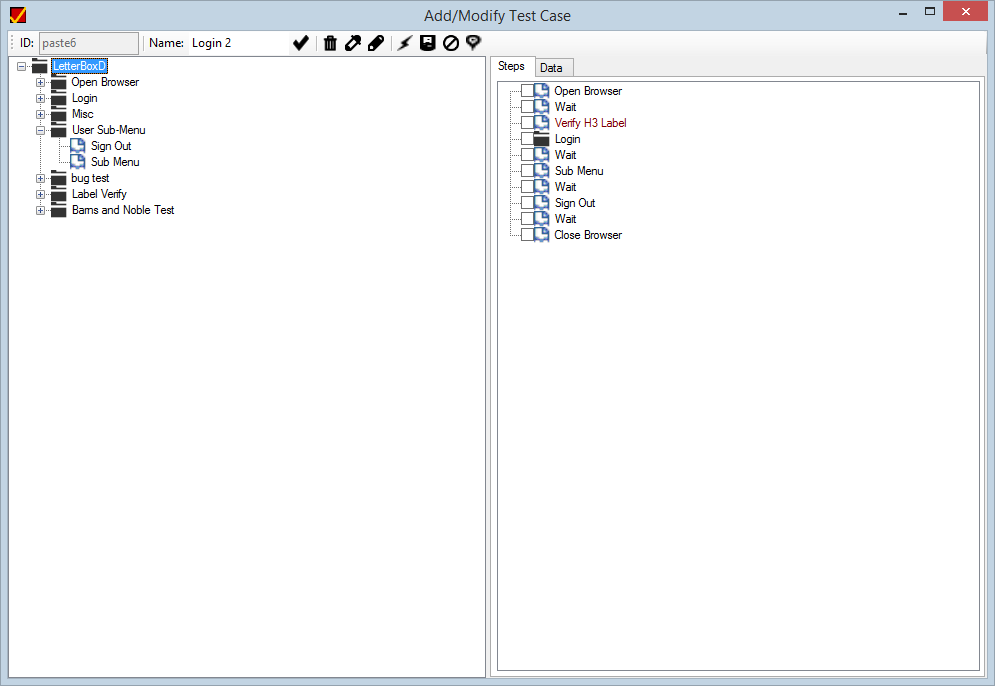Click the eraser toolbar icon

[376, 43]
